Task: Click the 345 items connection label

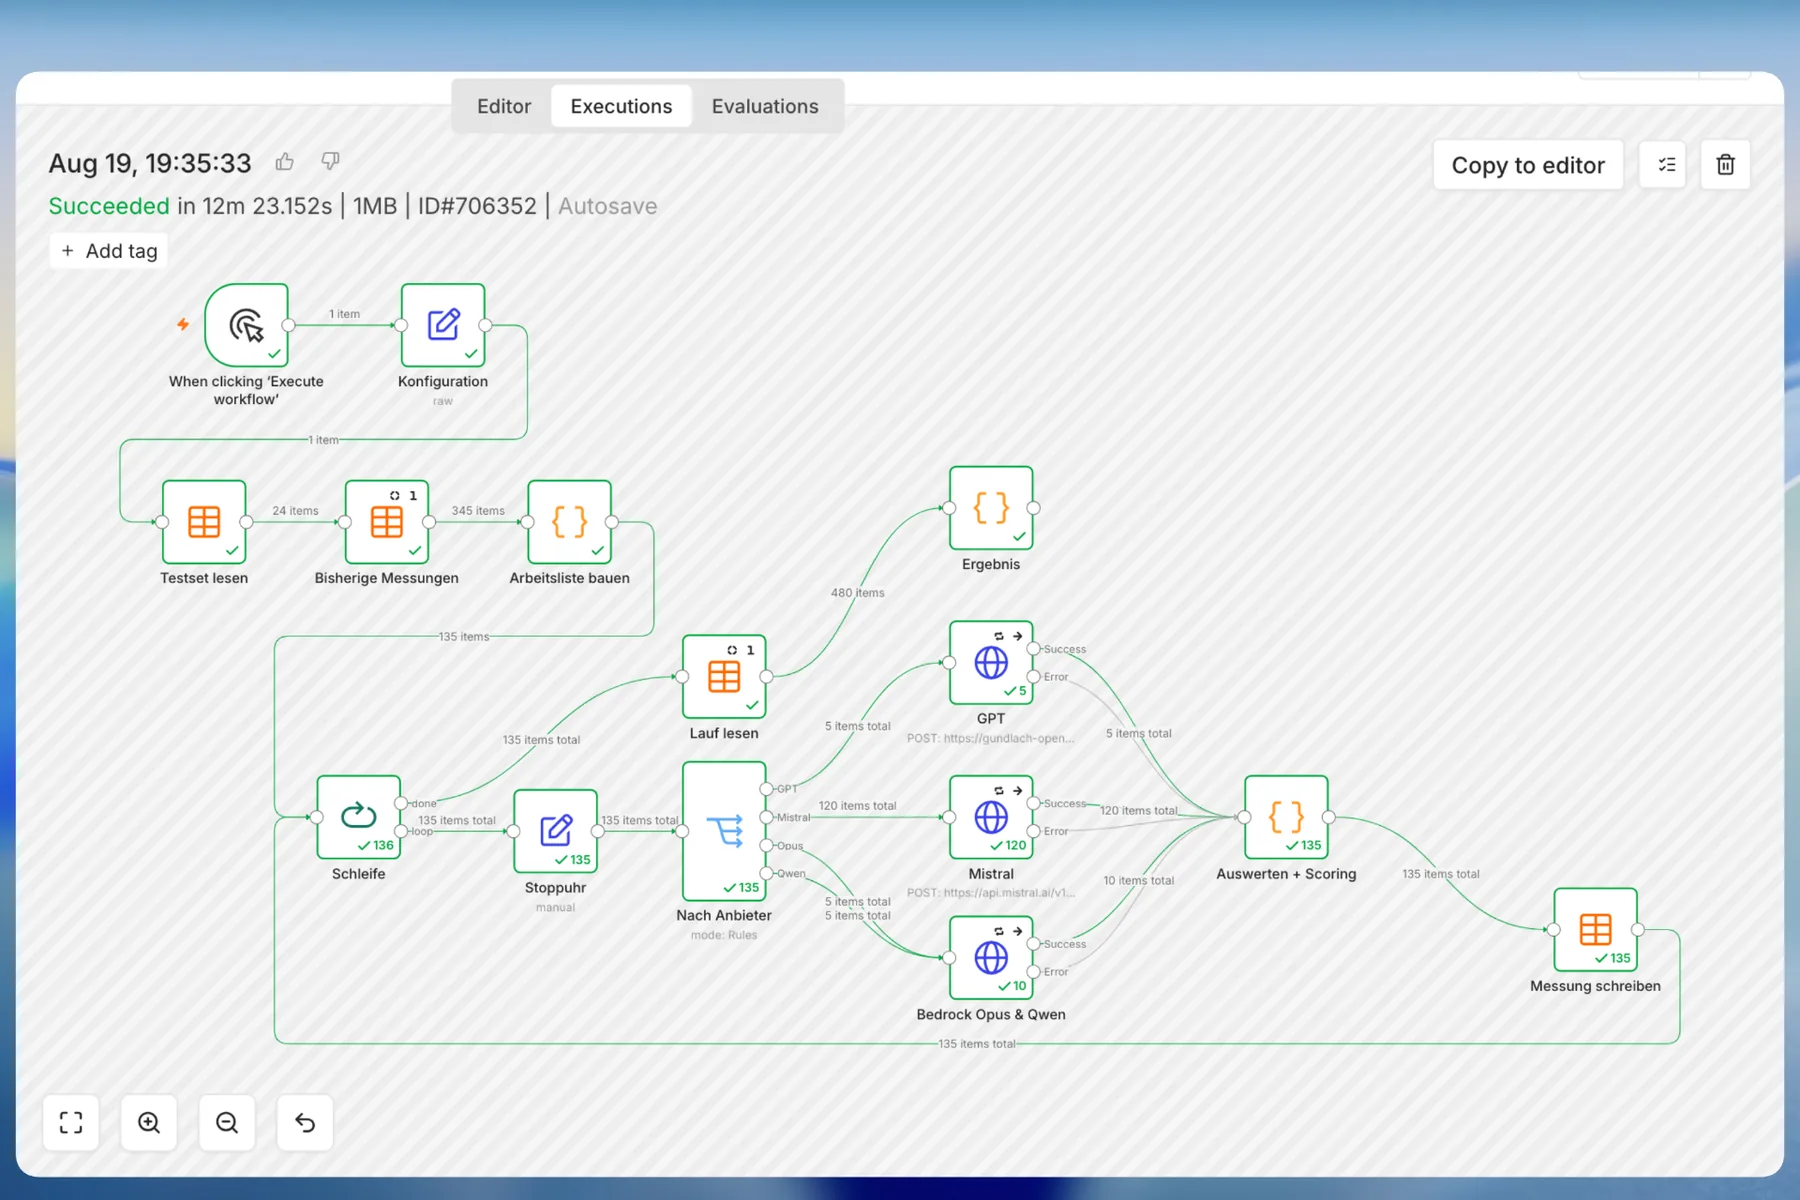Action: point(478,511)
